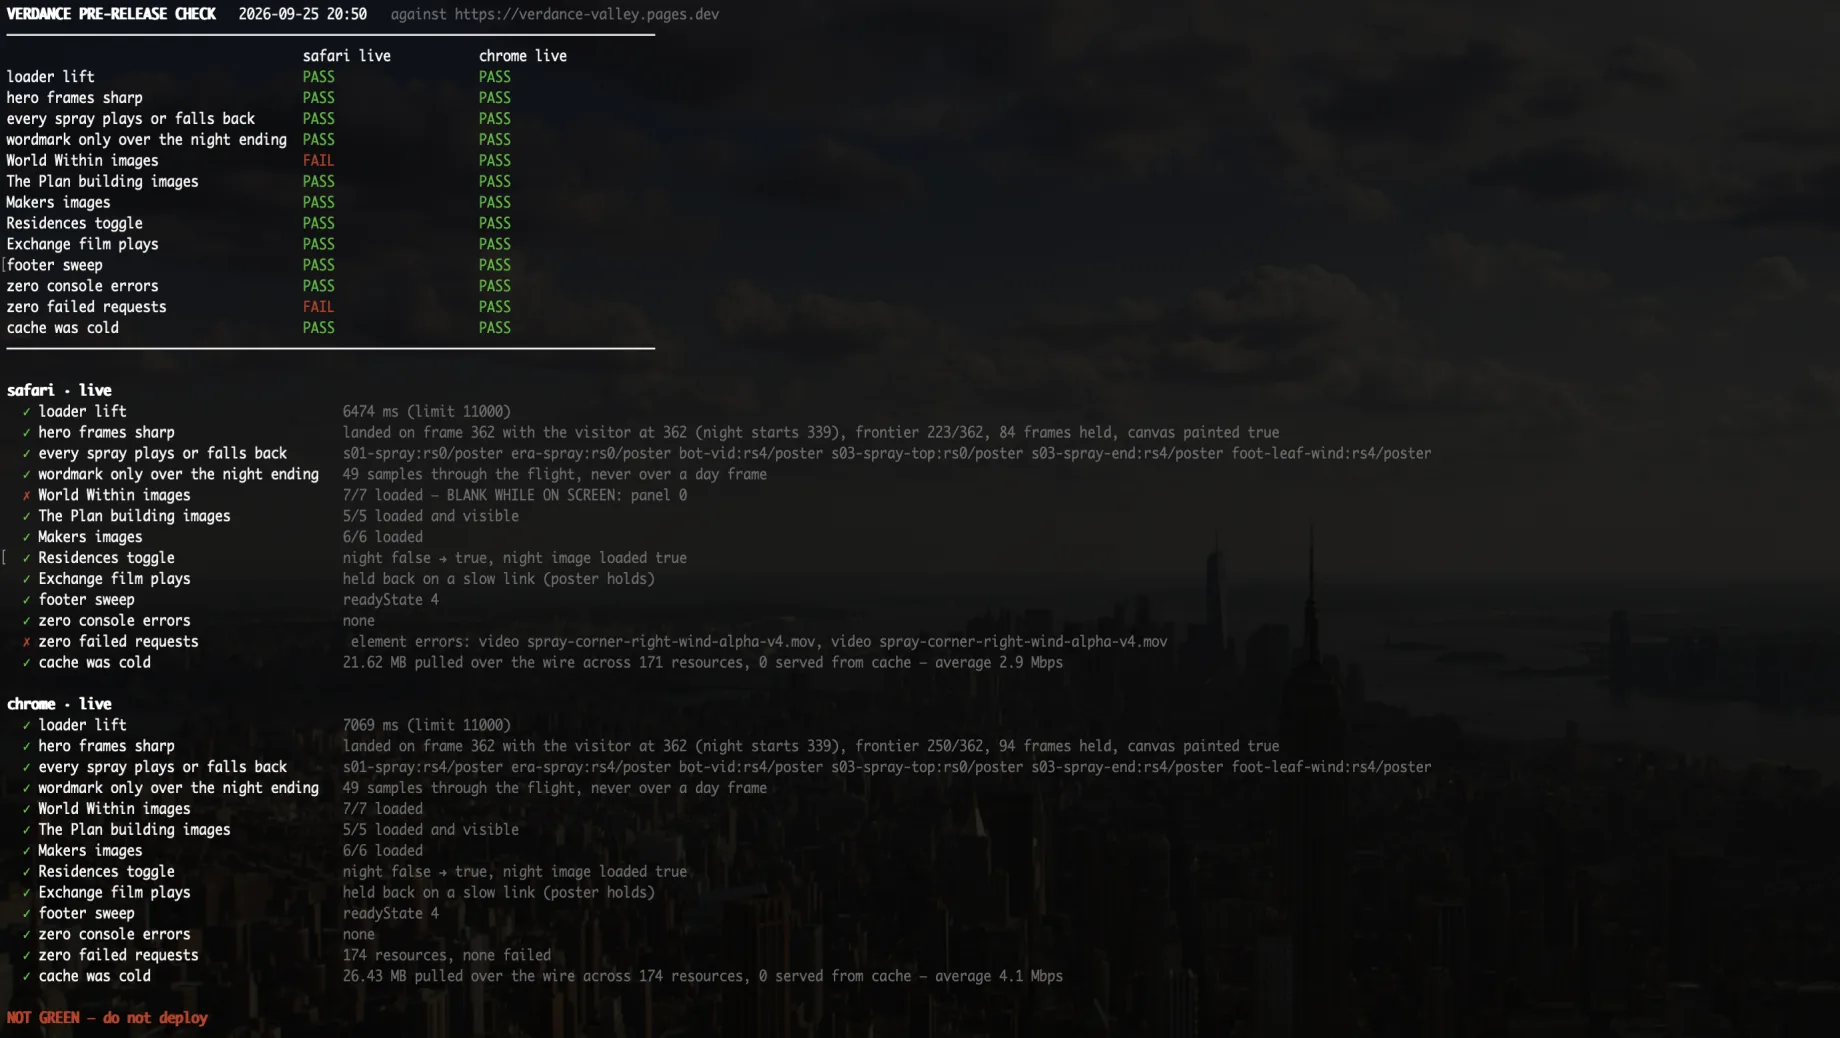This screenshot has width=1840, height=1038.
Task: Click the green check beside safari loader lift
Action: [26, 411]
